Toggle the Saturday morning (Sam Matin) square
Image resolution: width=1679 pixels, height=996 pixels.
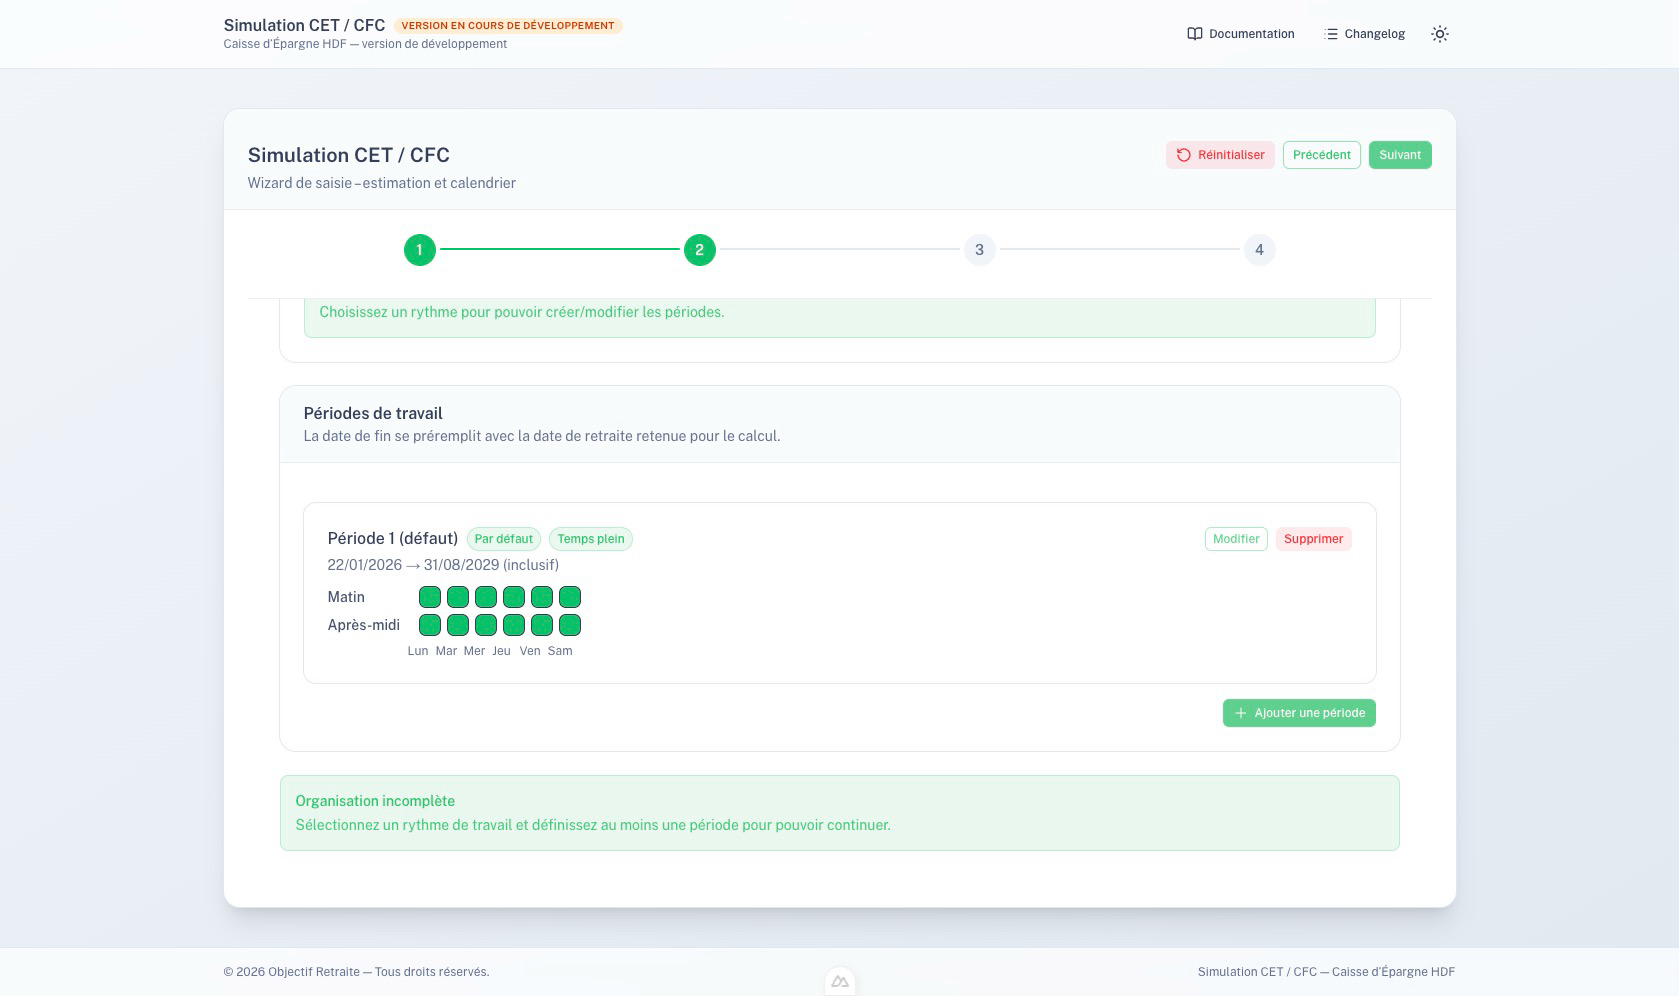[570, 597]
